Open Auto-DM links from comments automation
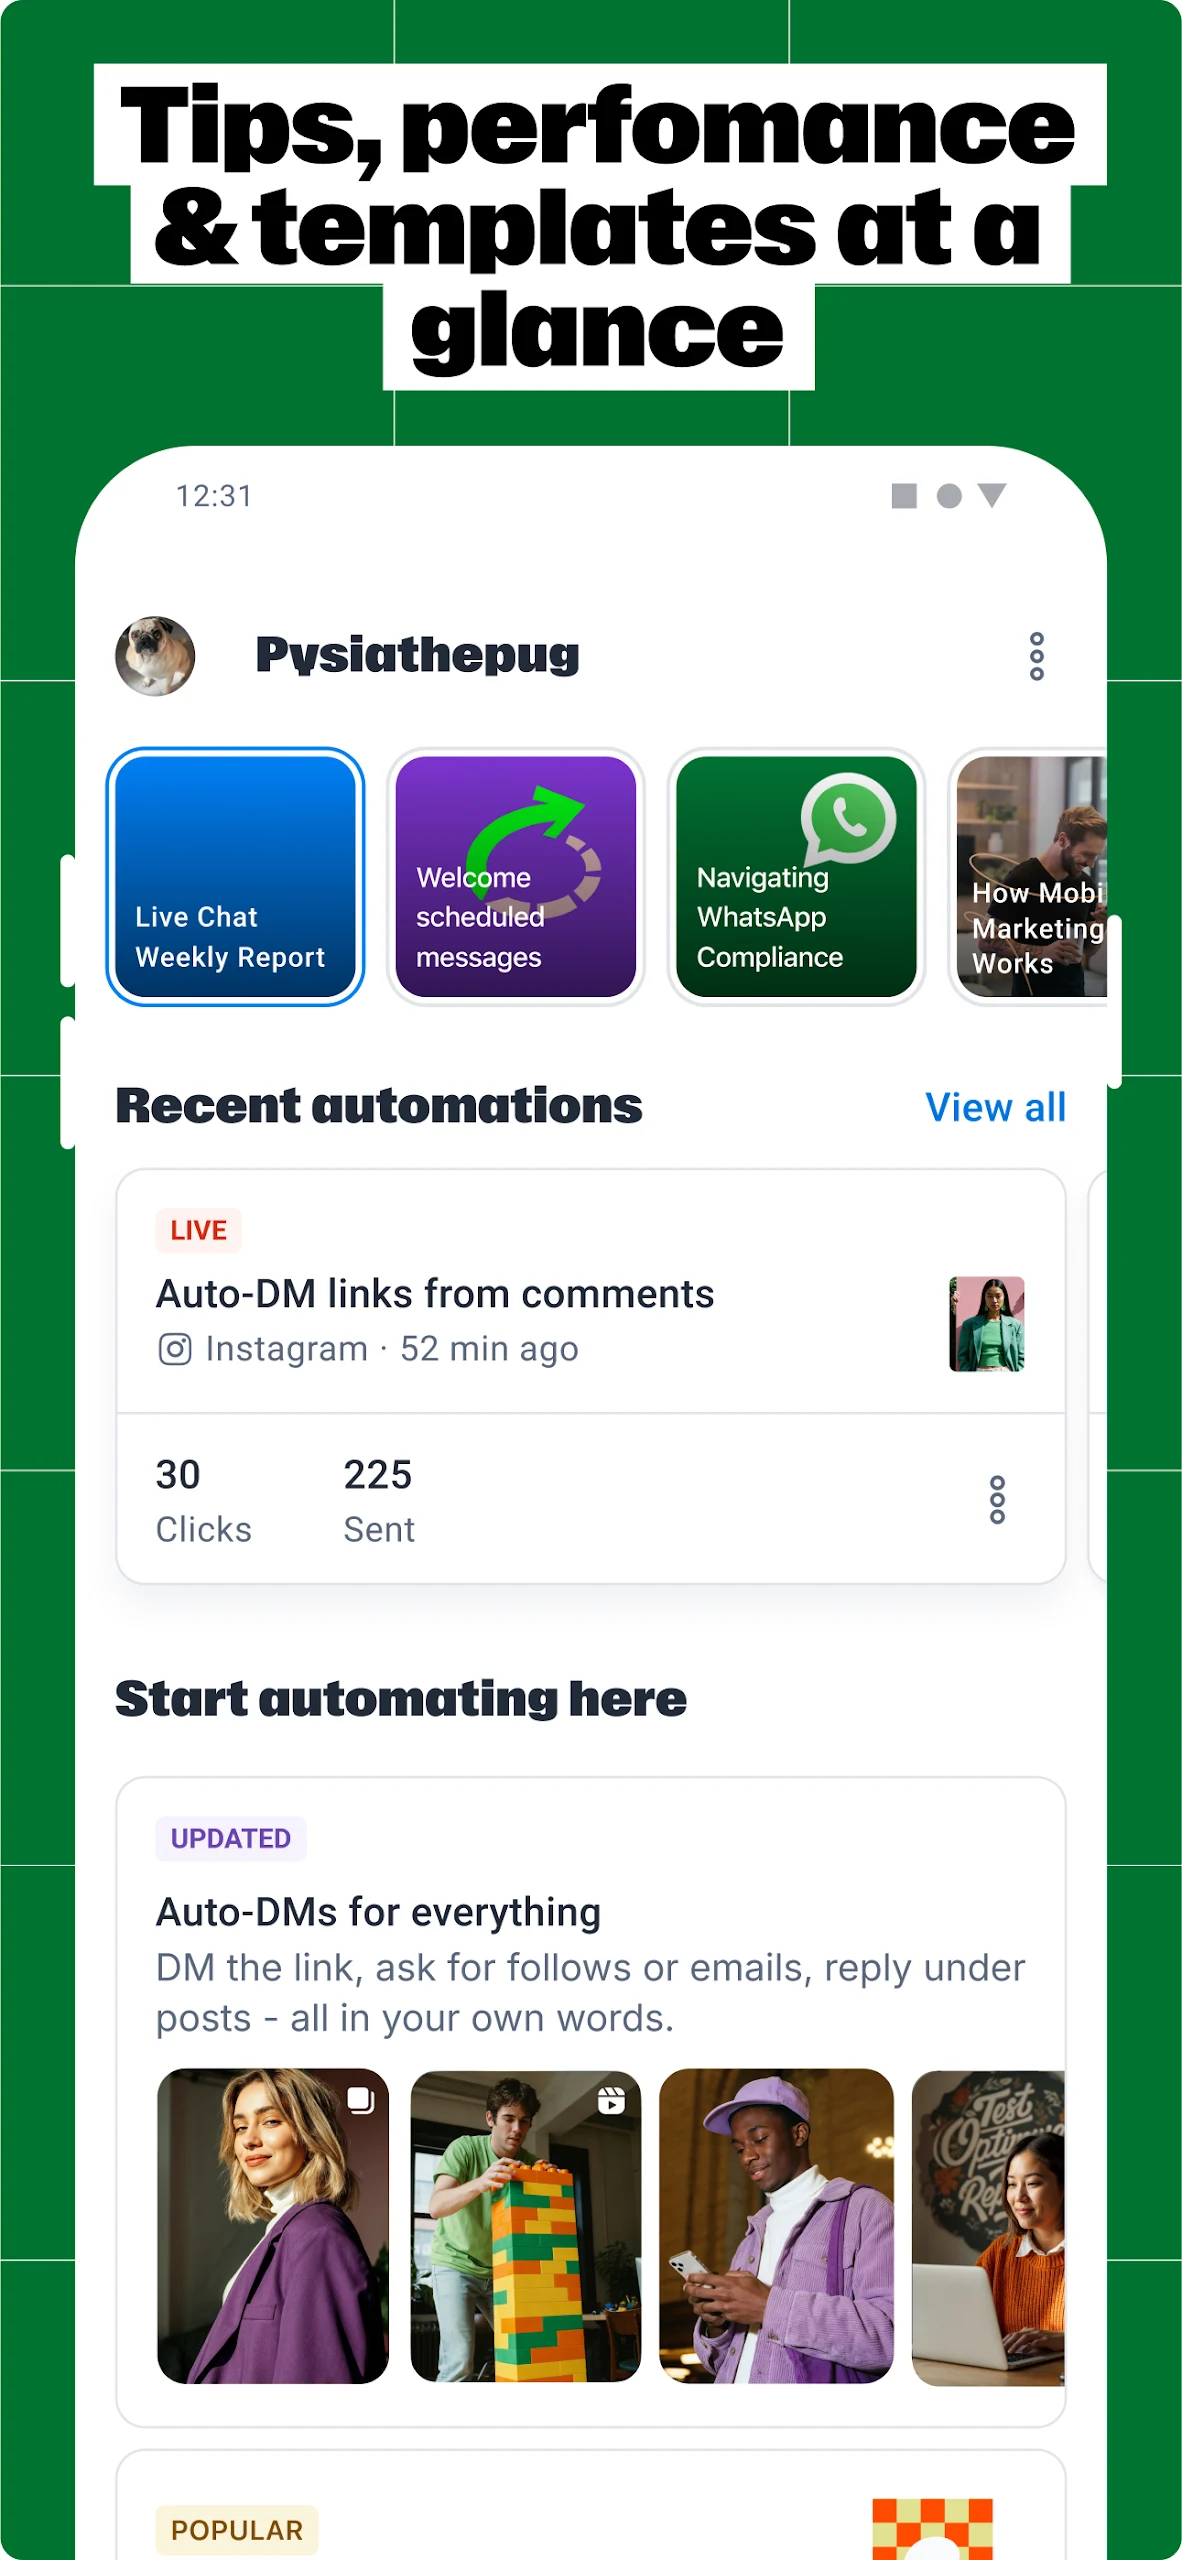 591,1291
